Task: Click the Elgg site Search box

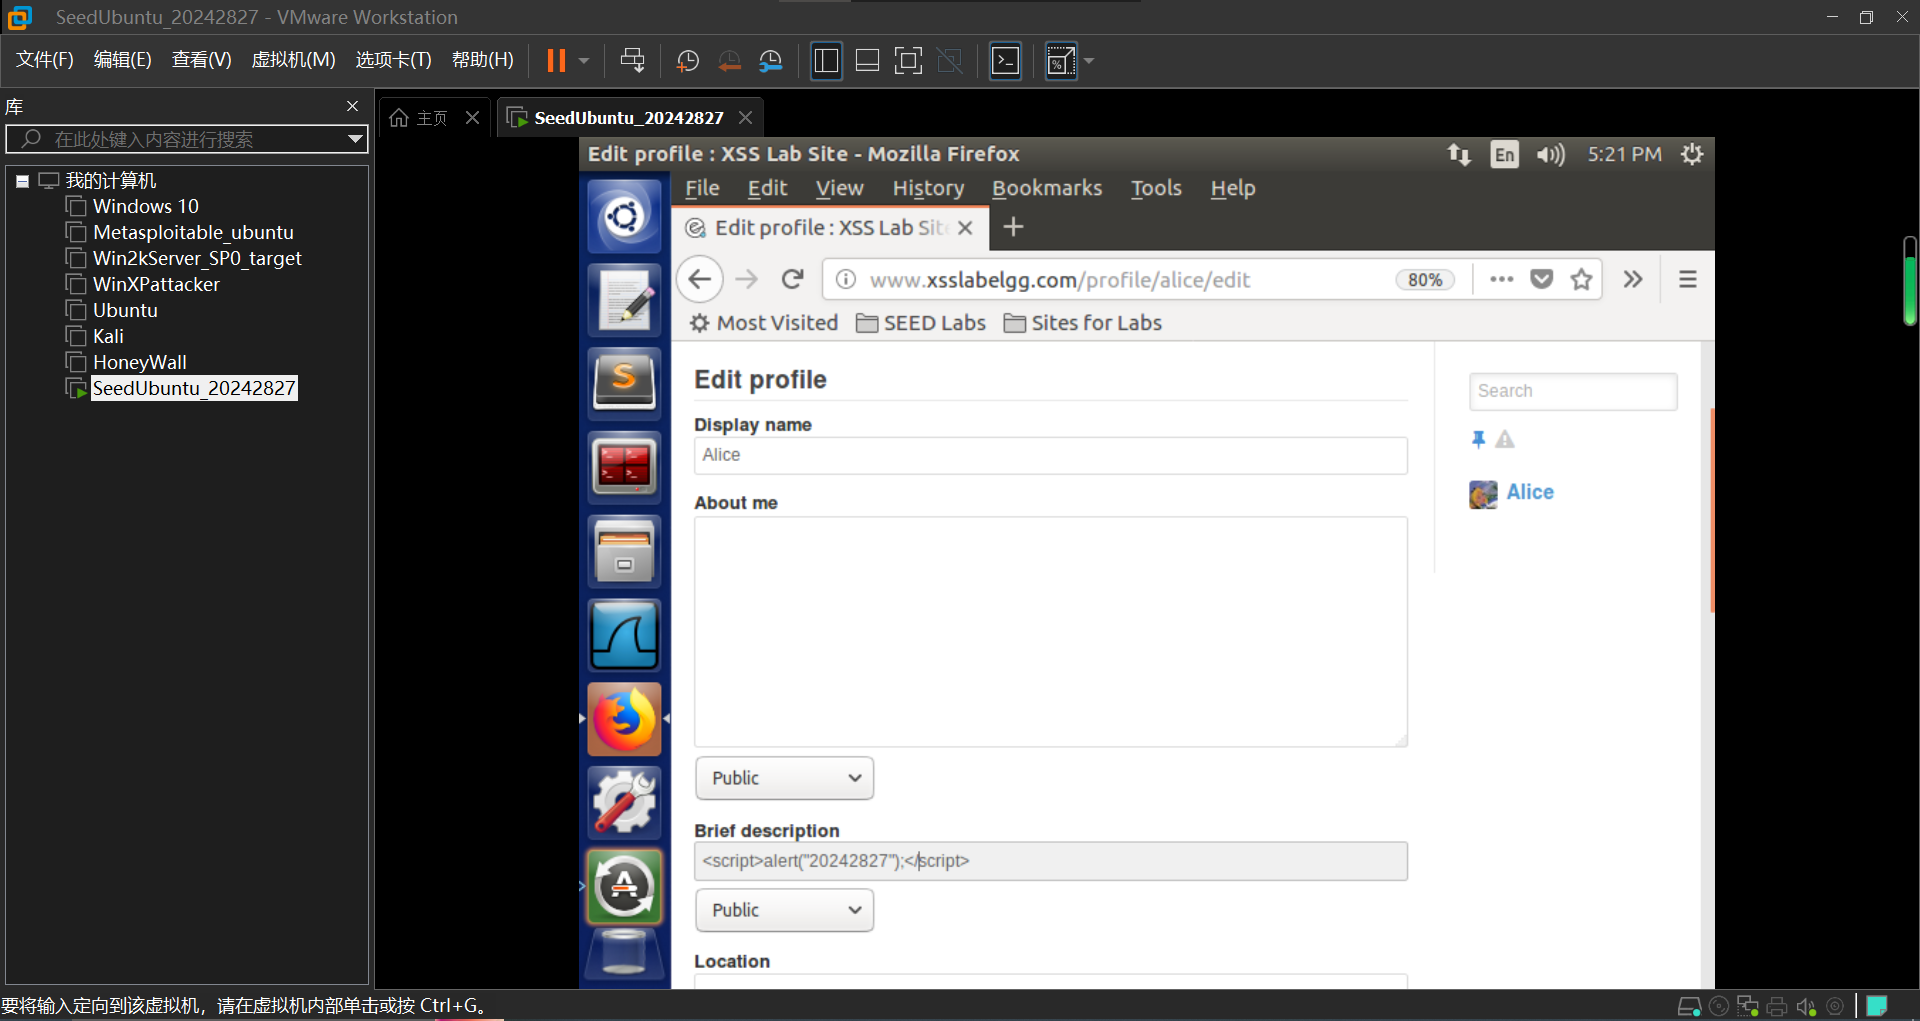Action: pyautogui.click(x=1573, y=391)
